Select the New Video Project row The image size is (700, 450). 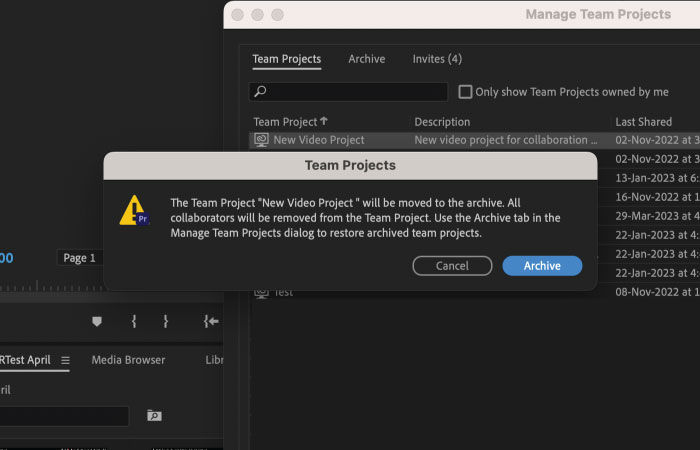(x=474, y=140)
